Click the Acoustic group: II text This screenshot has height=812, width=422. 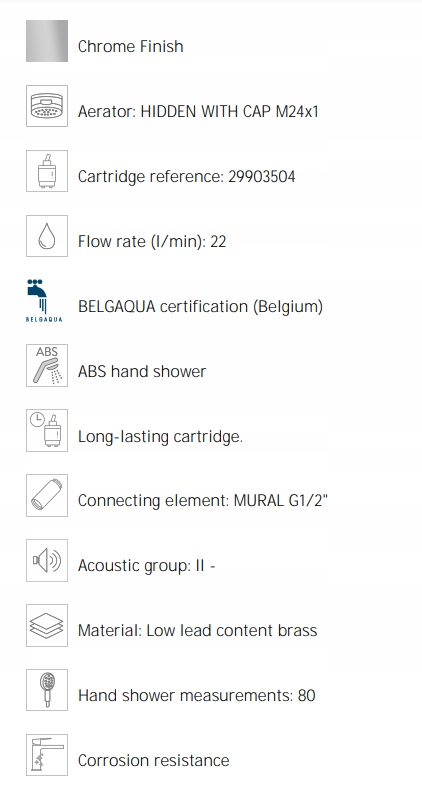pyautogui.click(x=147, y=566)
